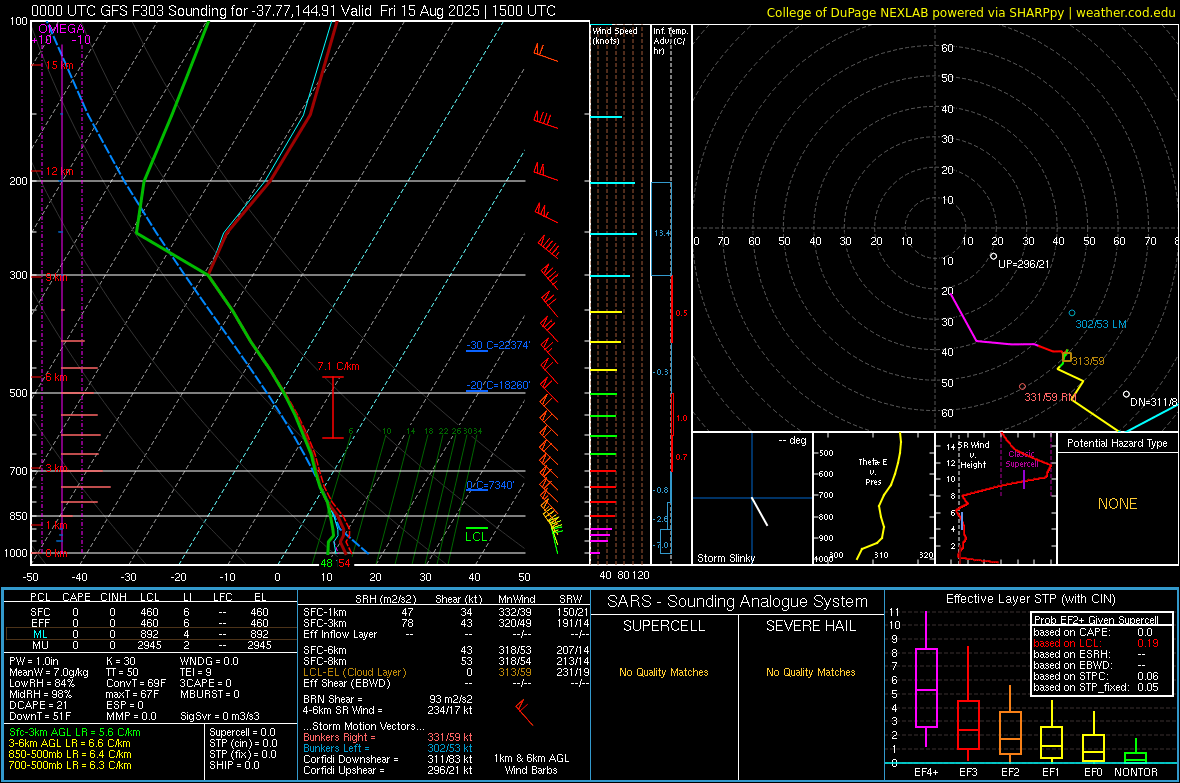This screenshot has height=783, width=1180.
Task: Click the Bunkers right-mover circle marker on hodograph
Action: [x=1022, y=387]
